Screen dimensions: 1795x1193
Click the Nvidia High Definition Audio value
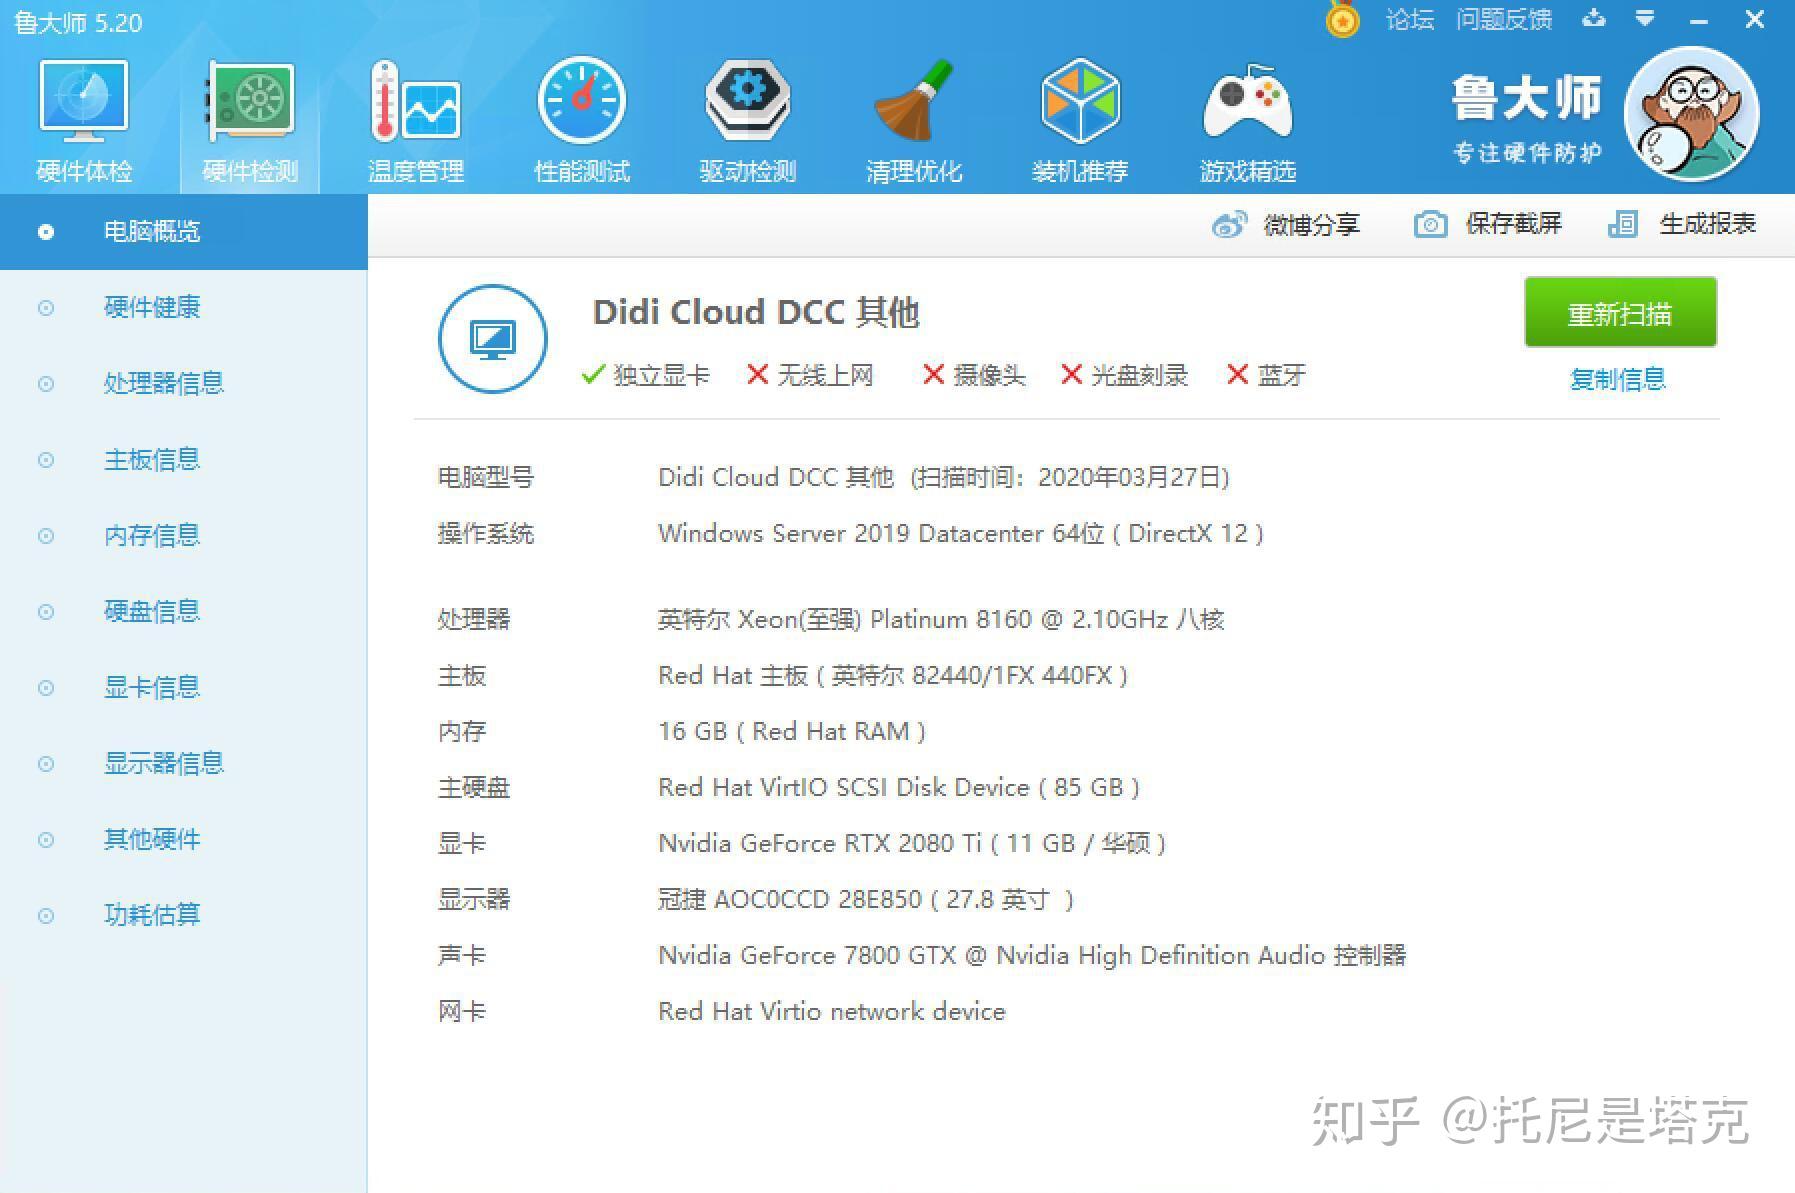coord(1032,956)
